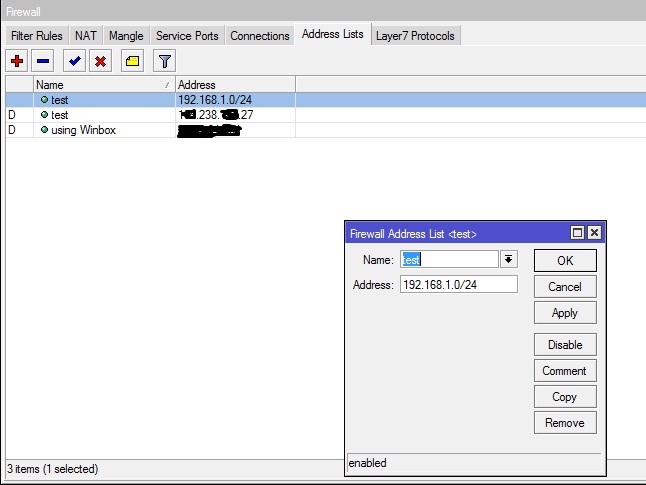The image size is (646, 485).
Task: Open the Layer7 Protocols tab
Action: (x=415, y=36)
